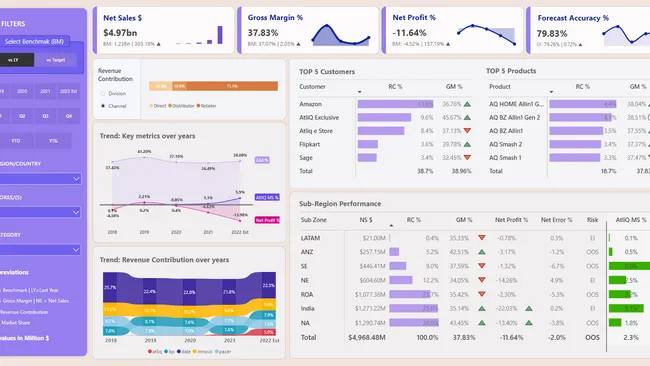This screenshot has height=366, width=650.
Task: Toggle the 2022 Est year filter
Action: coord(68,91)
